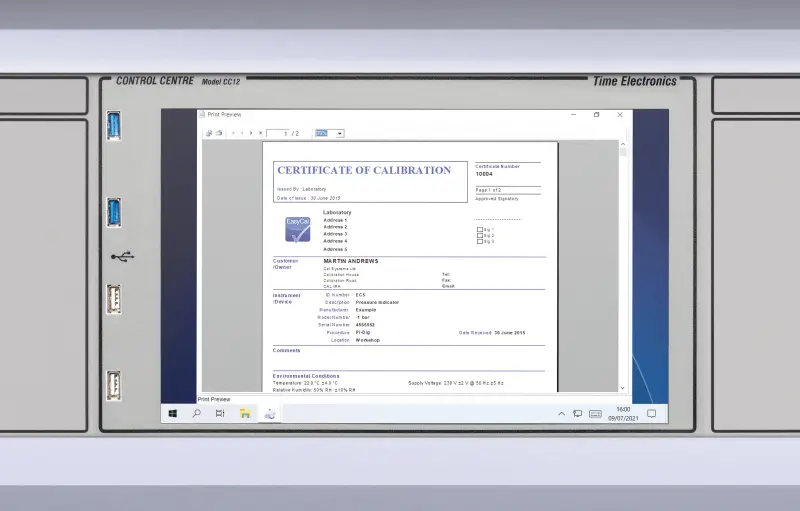Click the "Print Preview" status bar text
This screenshot has width=800, height=511.
point(214,399)
